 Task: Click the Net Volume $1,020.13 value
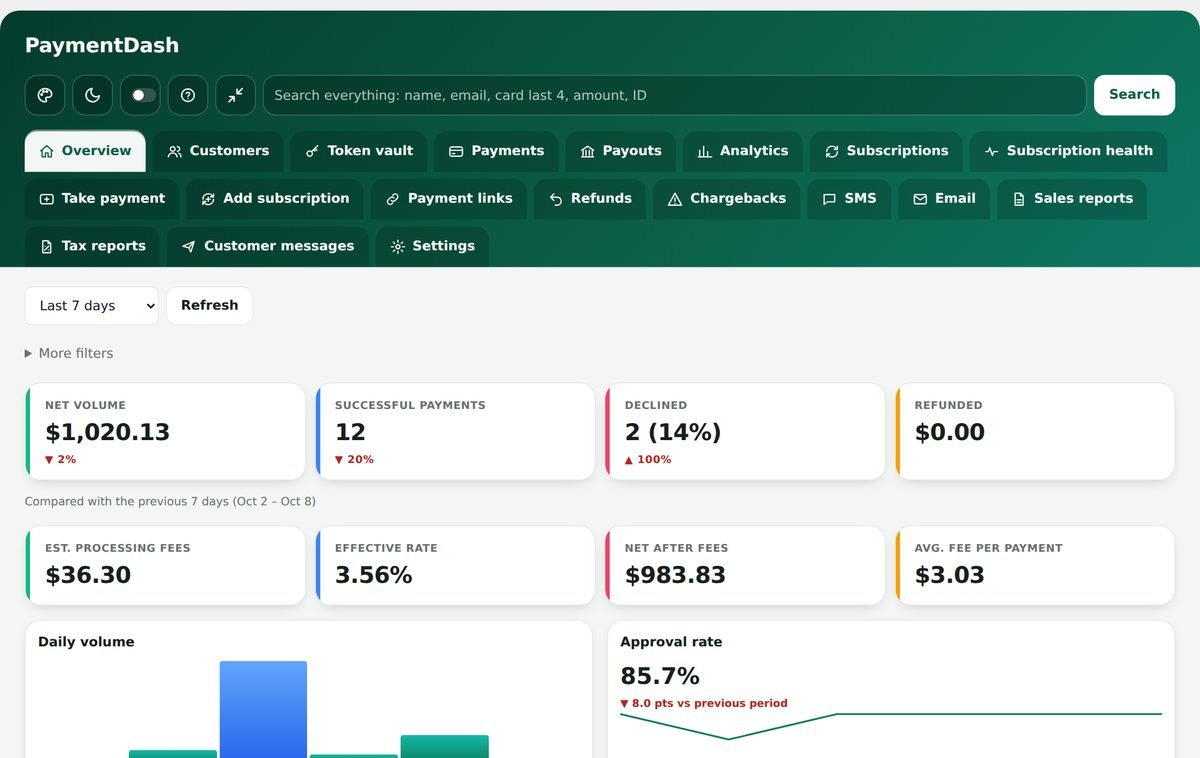pos(108,433)
